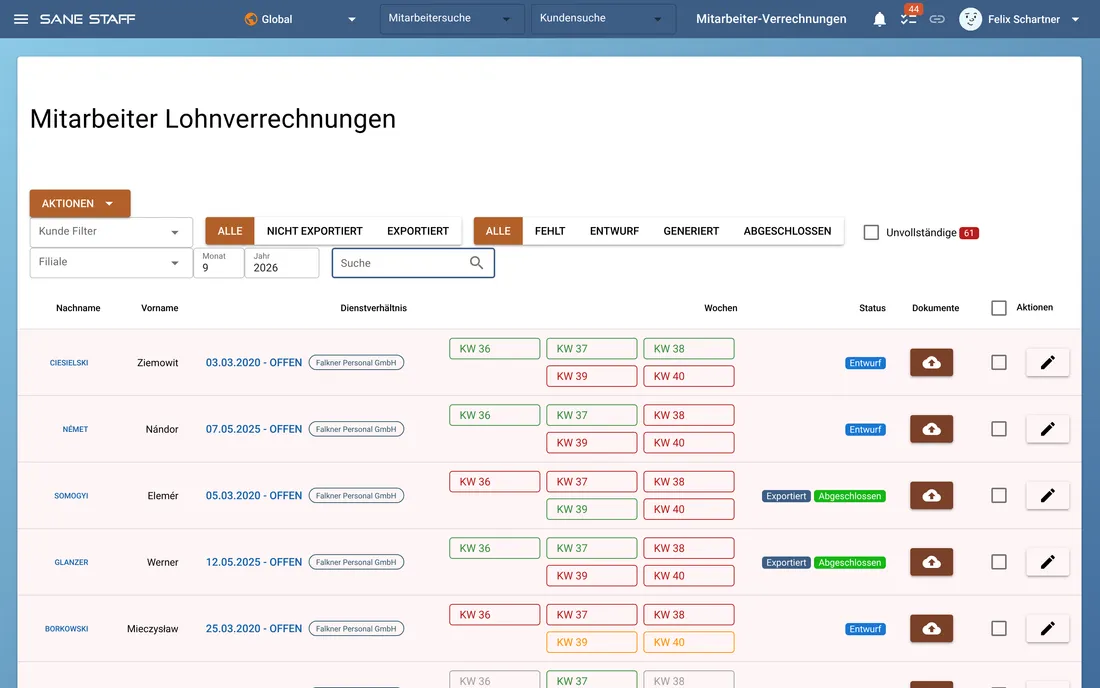1100x688 pixels.
Task: Select the Fehlt status tab
Action: 550,231
